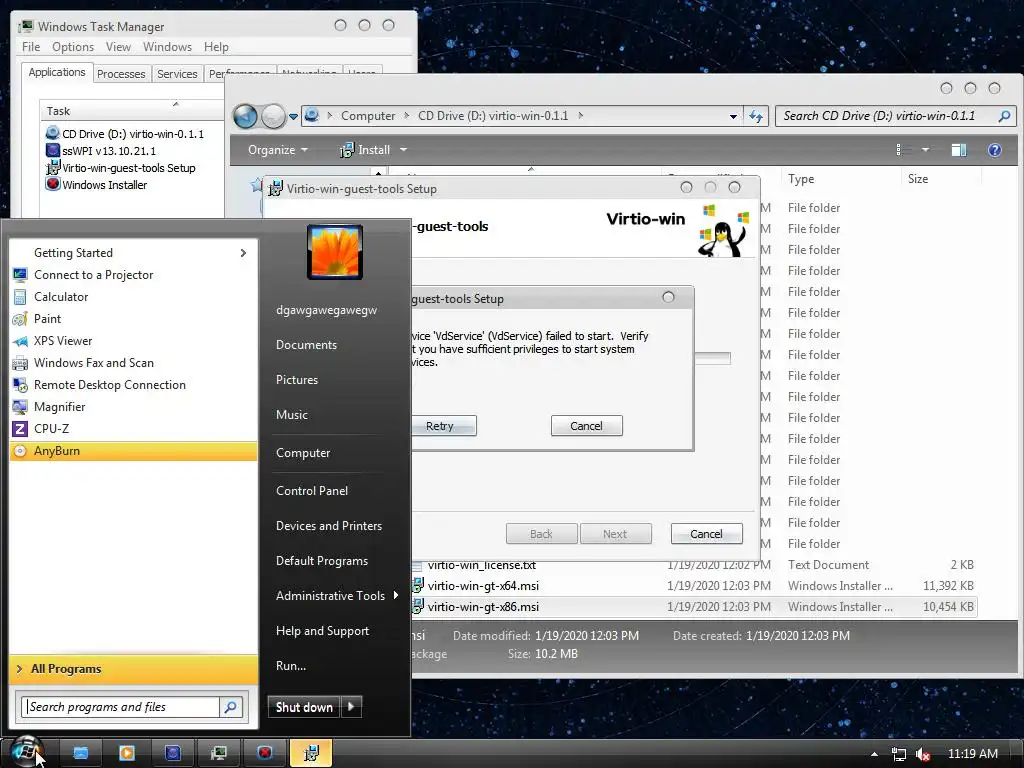Open the Start orb button
Screen dimensions: 1024x768
click(26, 753)
